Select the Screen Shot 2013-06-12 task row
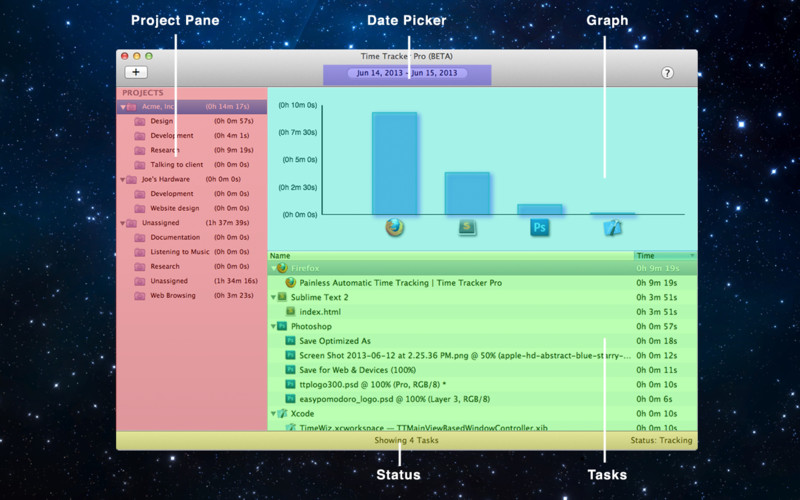 pos(482,355)
